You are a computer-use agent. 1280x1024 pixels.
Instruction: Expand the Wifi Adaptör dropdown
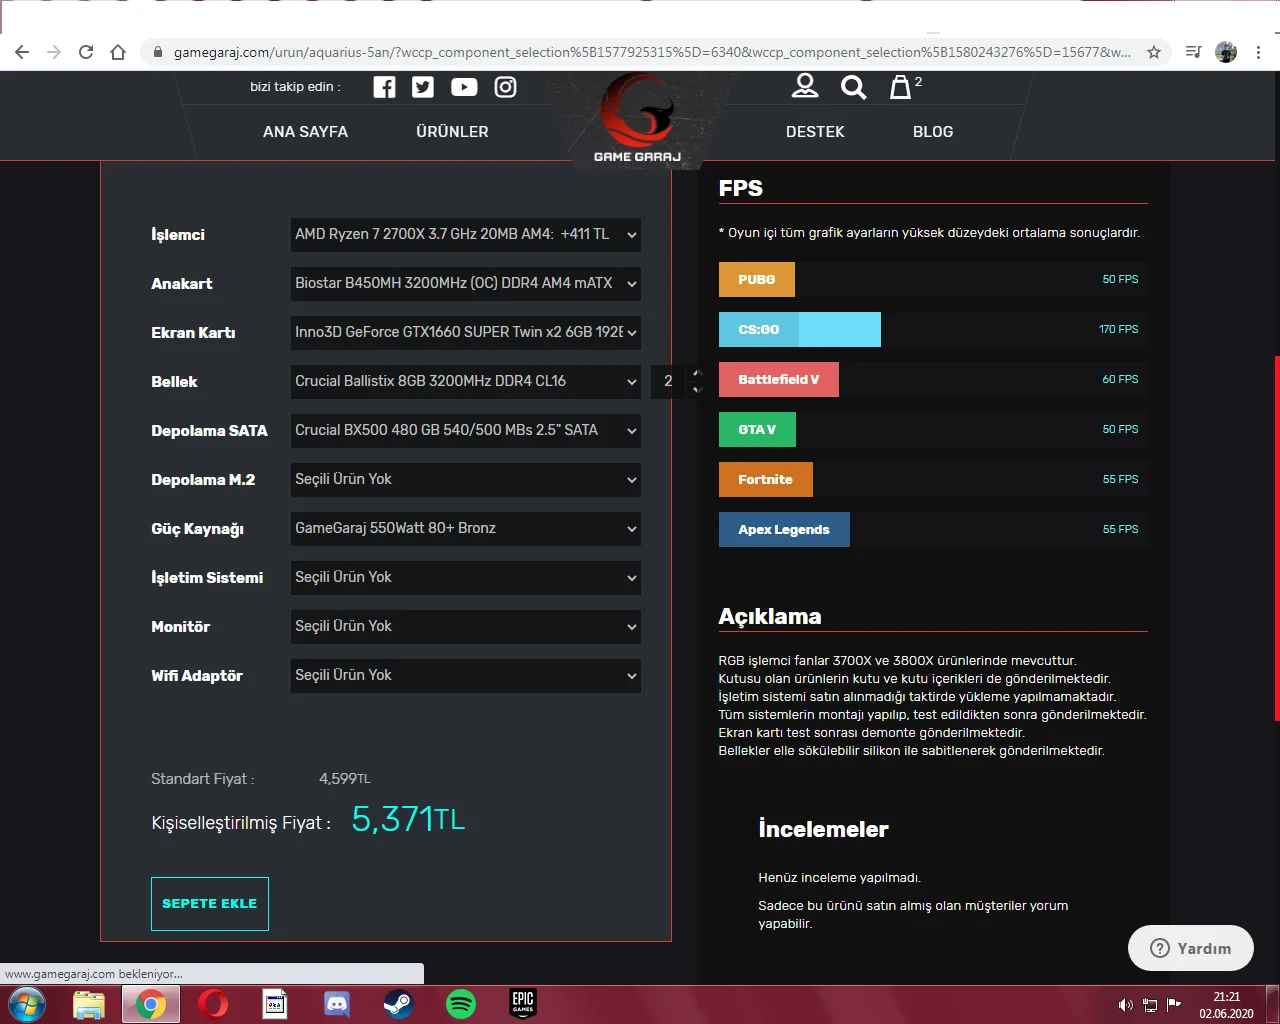click(466, 675)
